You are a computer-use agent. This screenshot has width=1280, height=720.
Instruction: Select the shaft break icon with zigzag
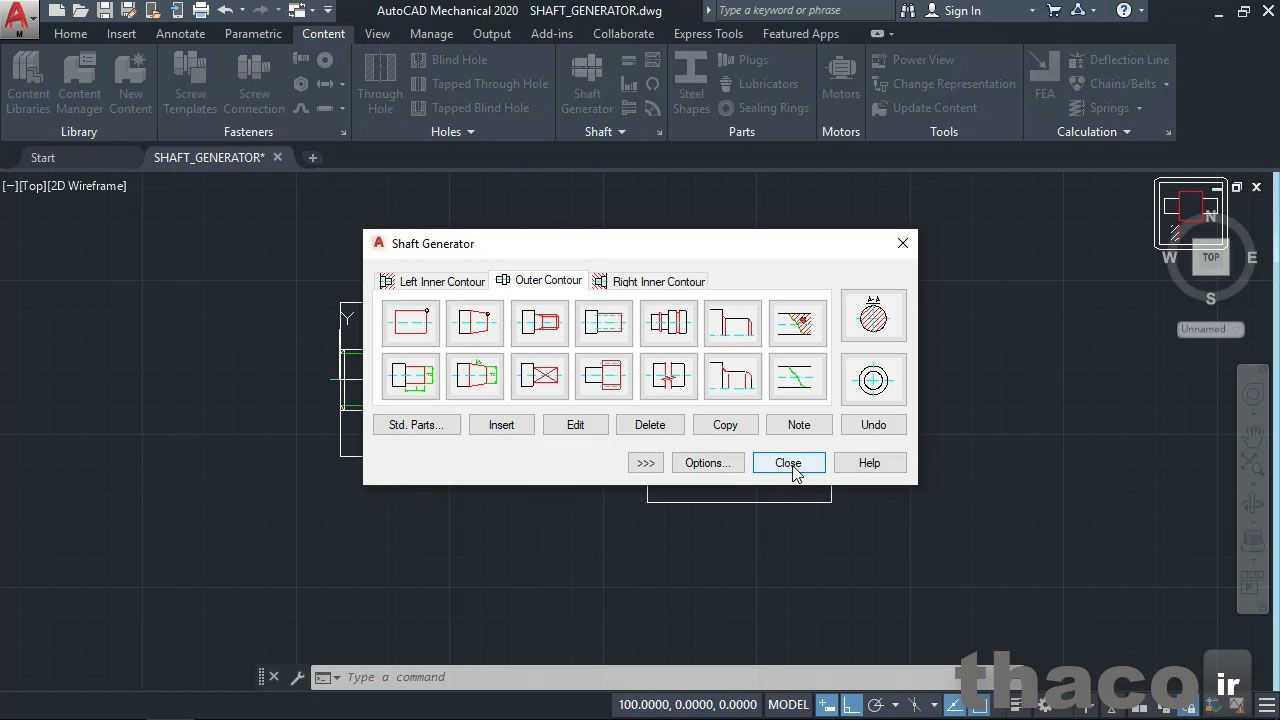669,376
